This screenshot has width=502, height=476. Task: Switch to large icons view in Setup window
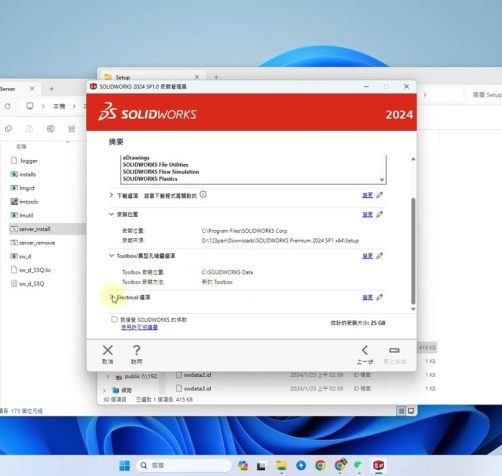[x=411, y=411]
